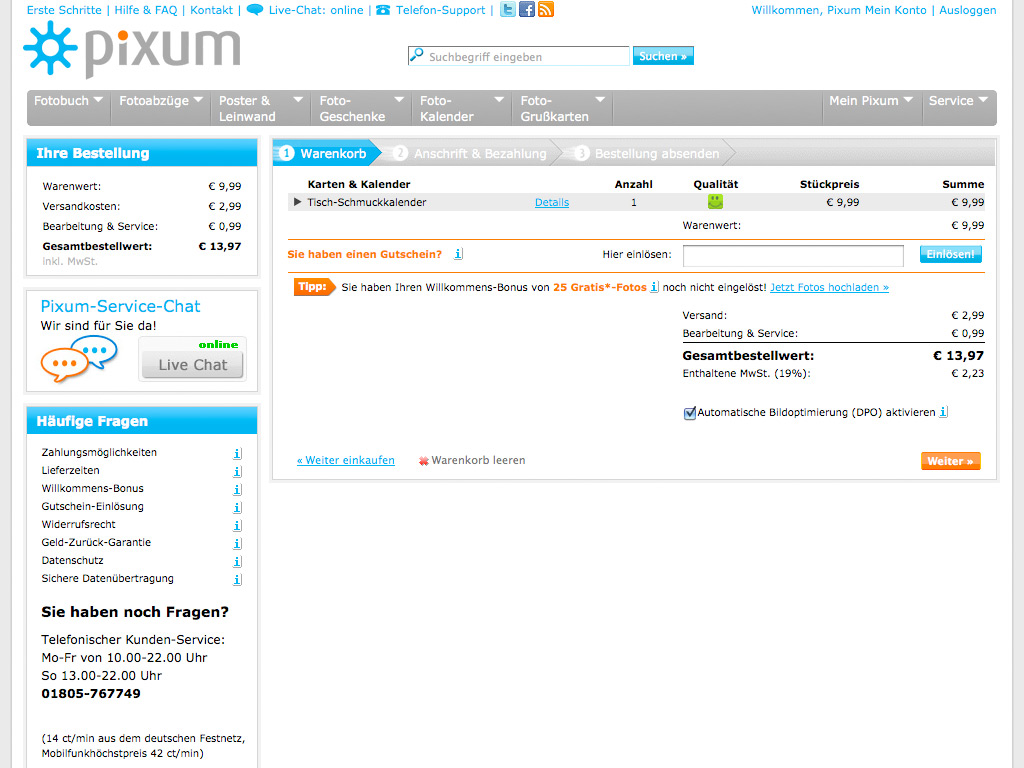Open the Fotoabzüge dropdown menu
1024x768 pixels.
161,101
